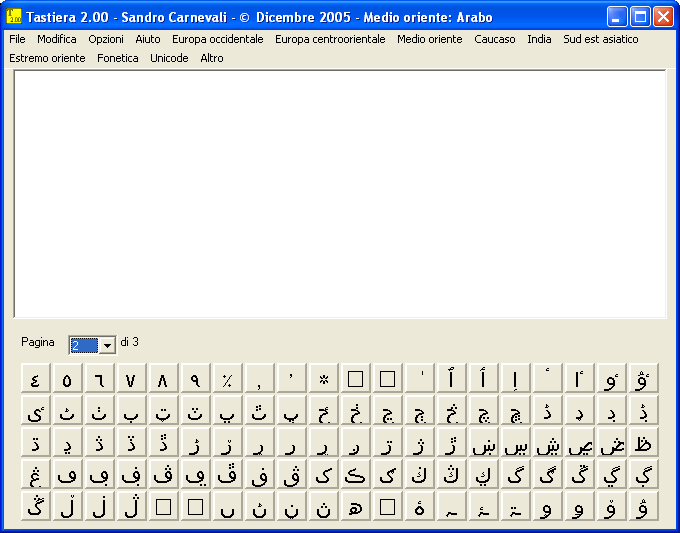The image size is (680, 533).
Task: Open the India menu
Action: pos(539,39)
